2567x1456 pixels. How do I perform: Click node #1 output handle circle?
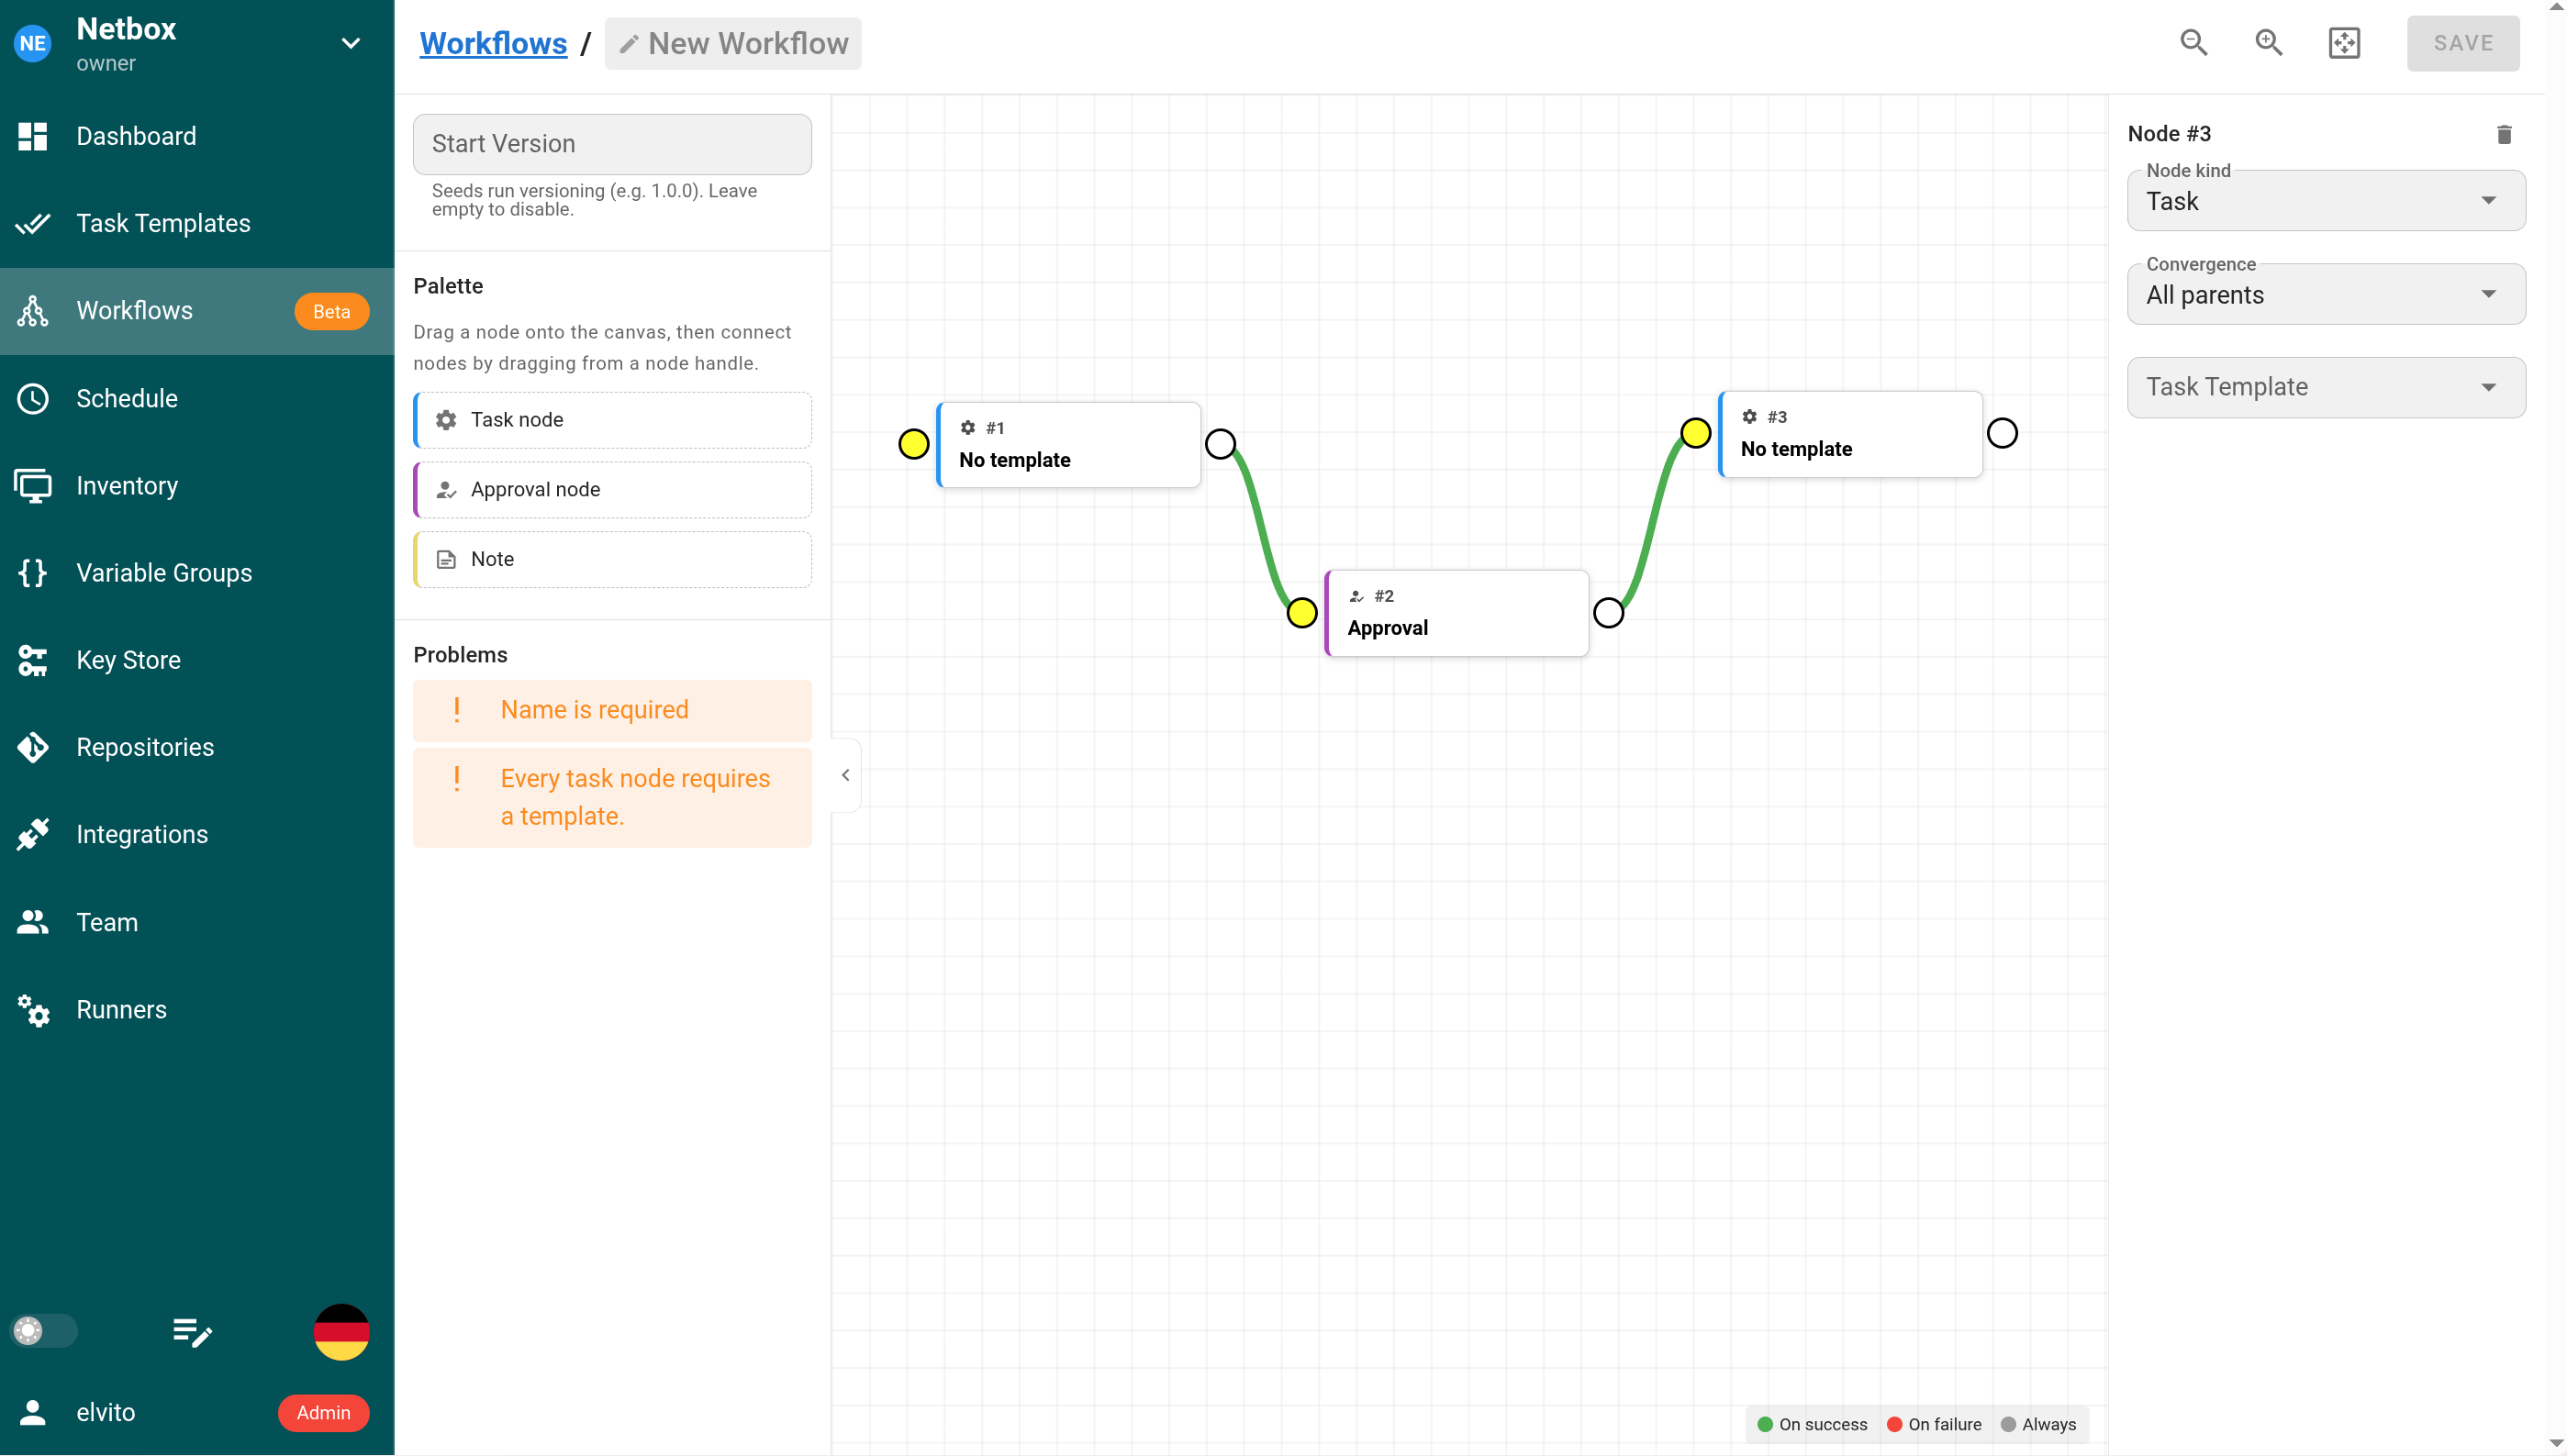pos(1220,444)
